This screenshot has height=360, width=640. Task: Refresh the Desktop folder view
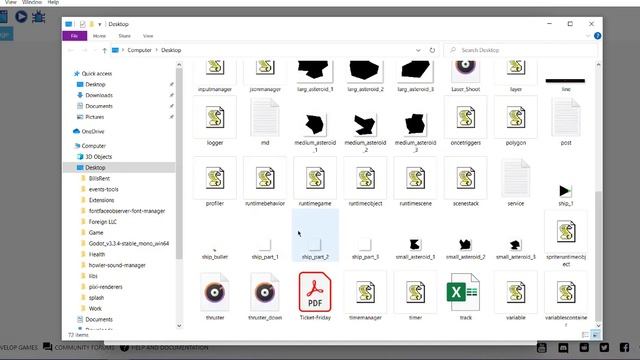(x=432, y=50)
